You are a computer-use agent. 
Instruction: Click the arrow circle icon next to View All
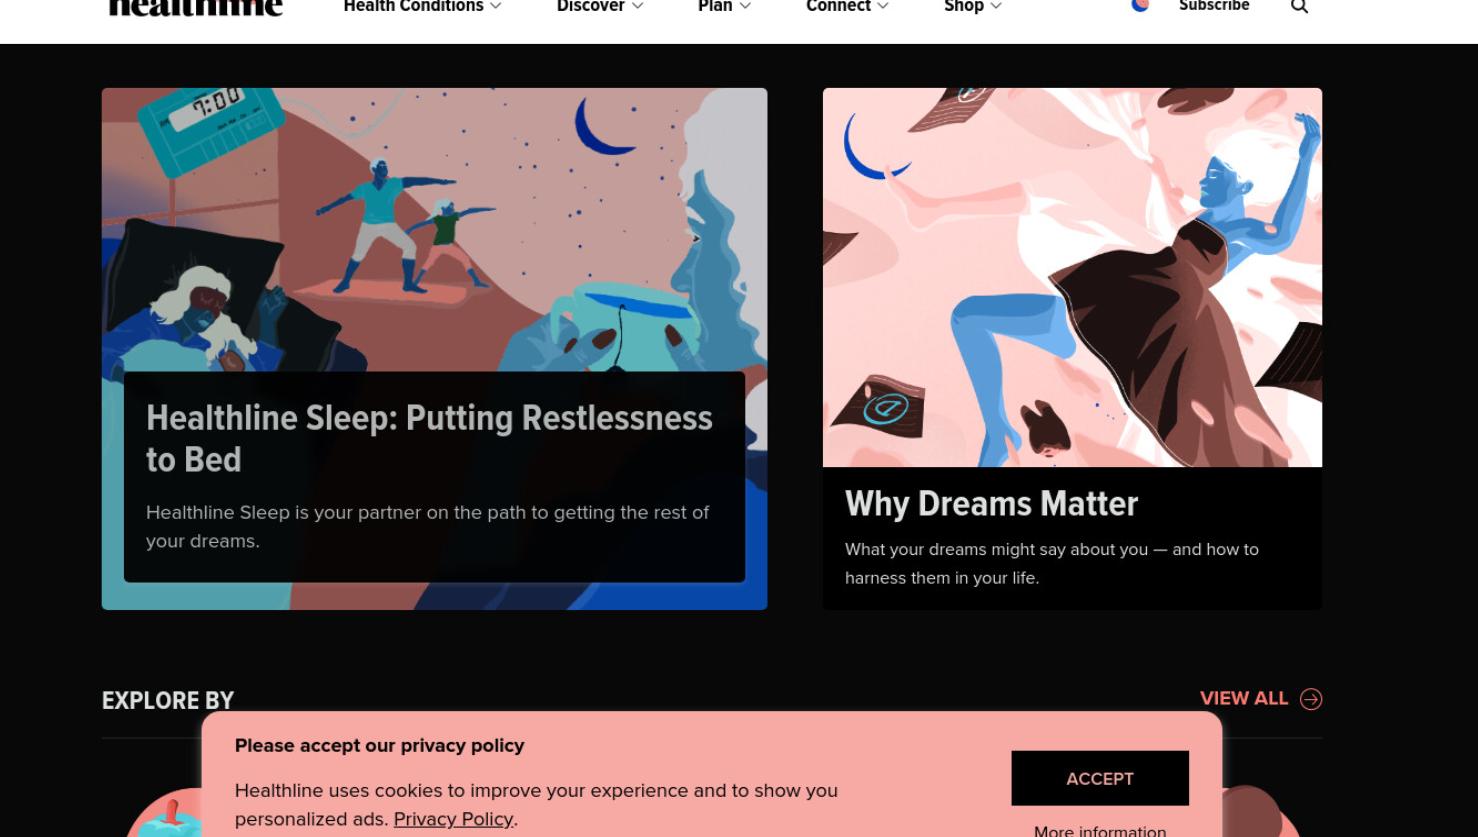pos(1311,699)
